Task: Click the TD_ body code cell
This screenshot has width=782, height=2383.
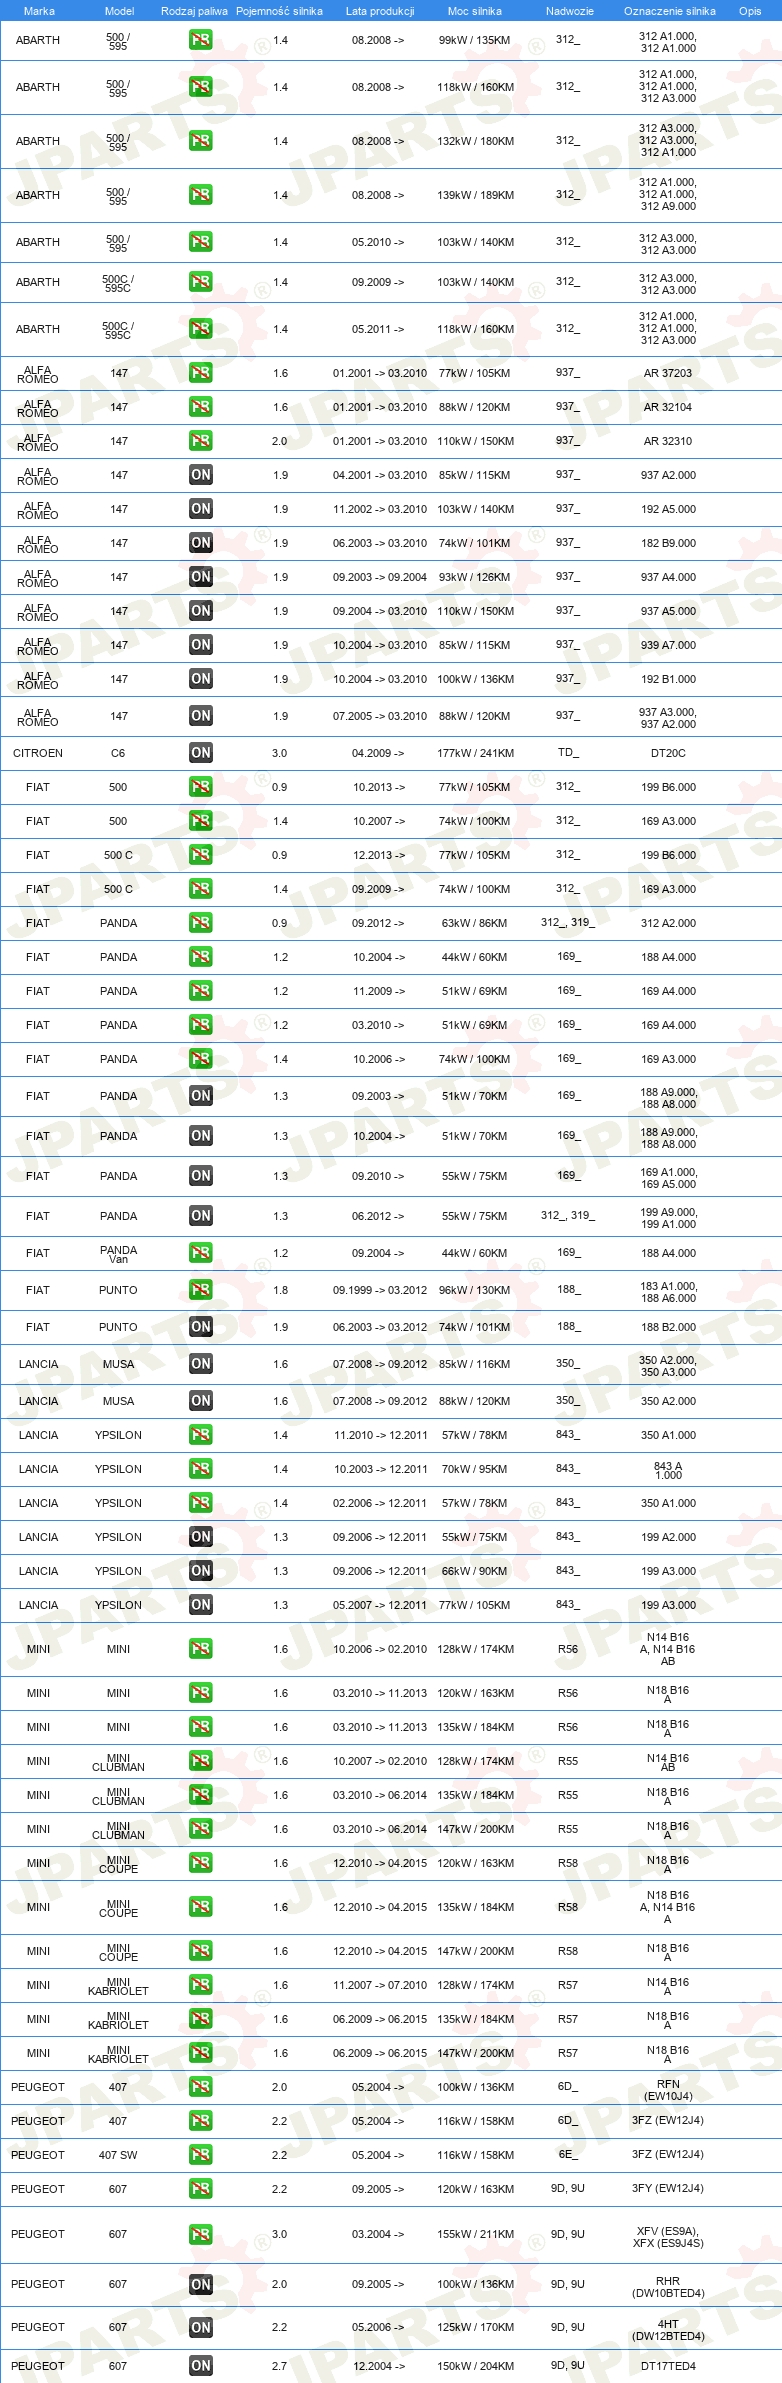Action: point(568,753)
